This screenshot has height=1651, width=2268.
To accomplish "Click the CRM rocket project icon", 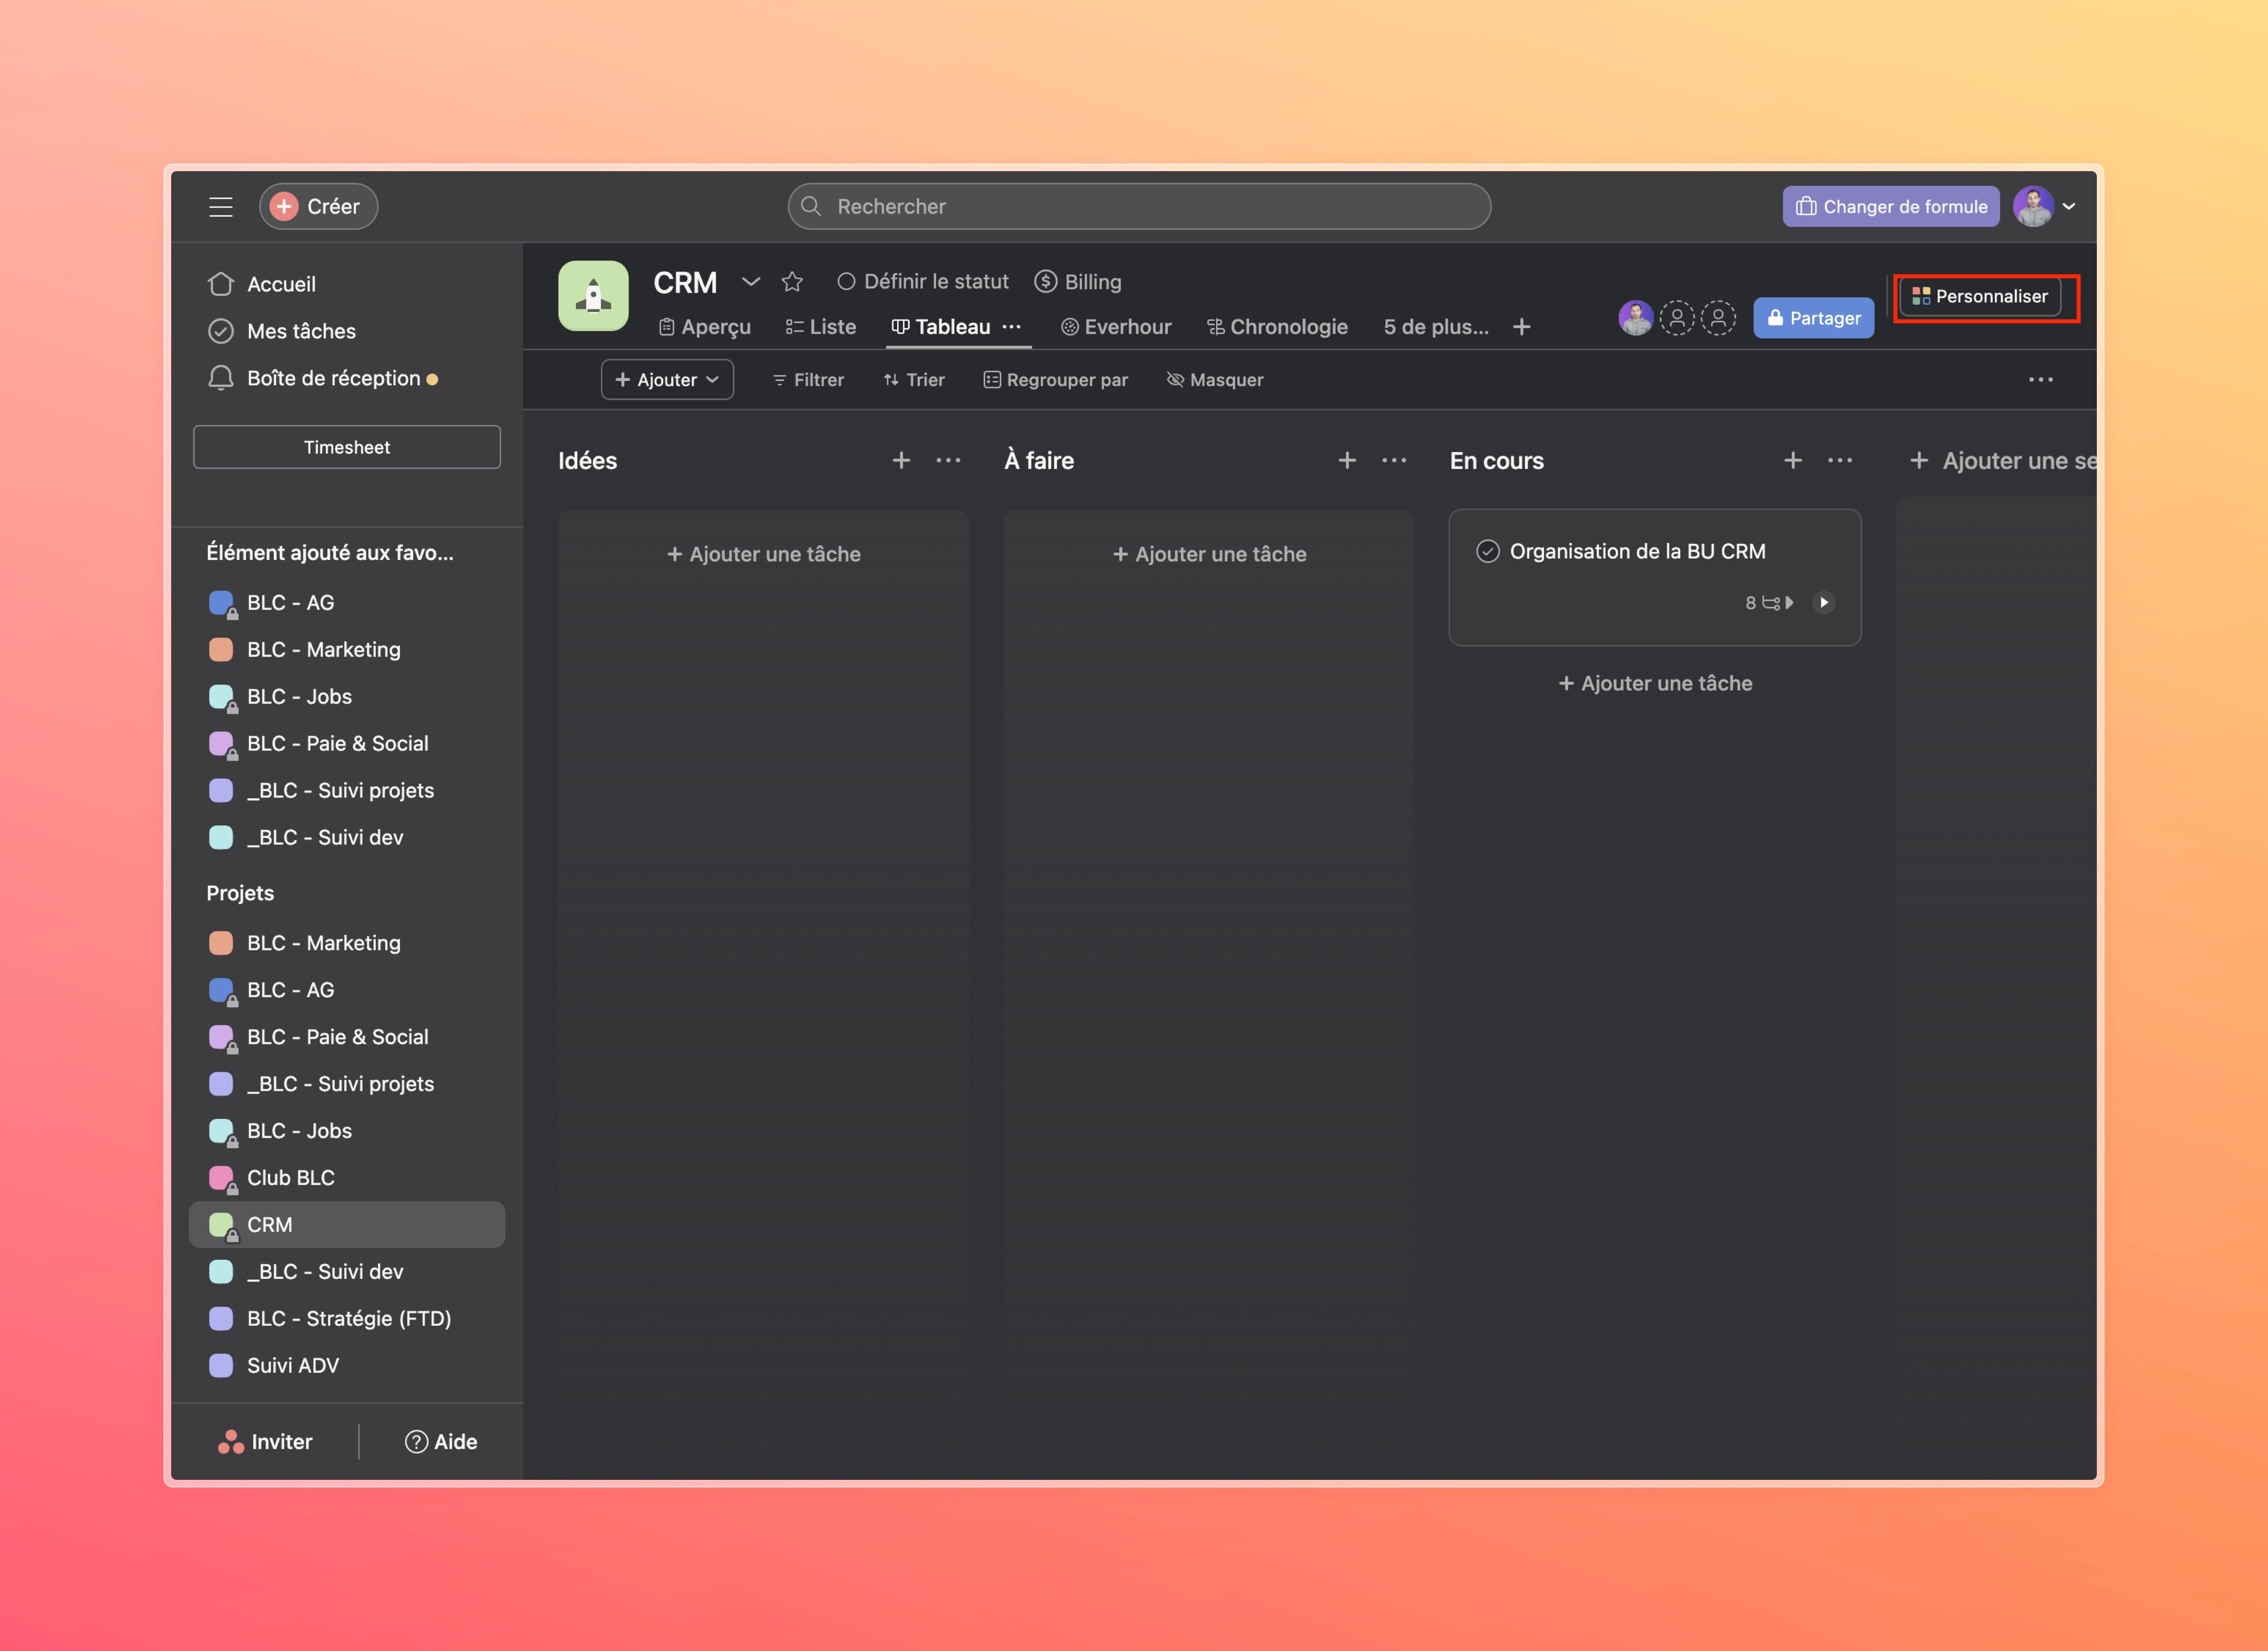I will pyautogui.click(x=593, y=296).
